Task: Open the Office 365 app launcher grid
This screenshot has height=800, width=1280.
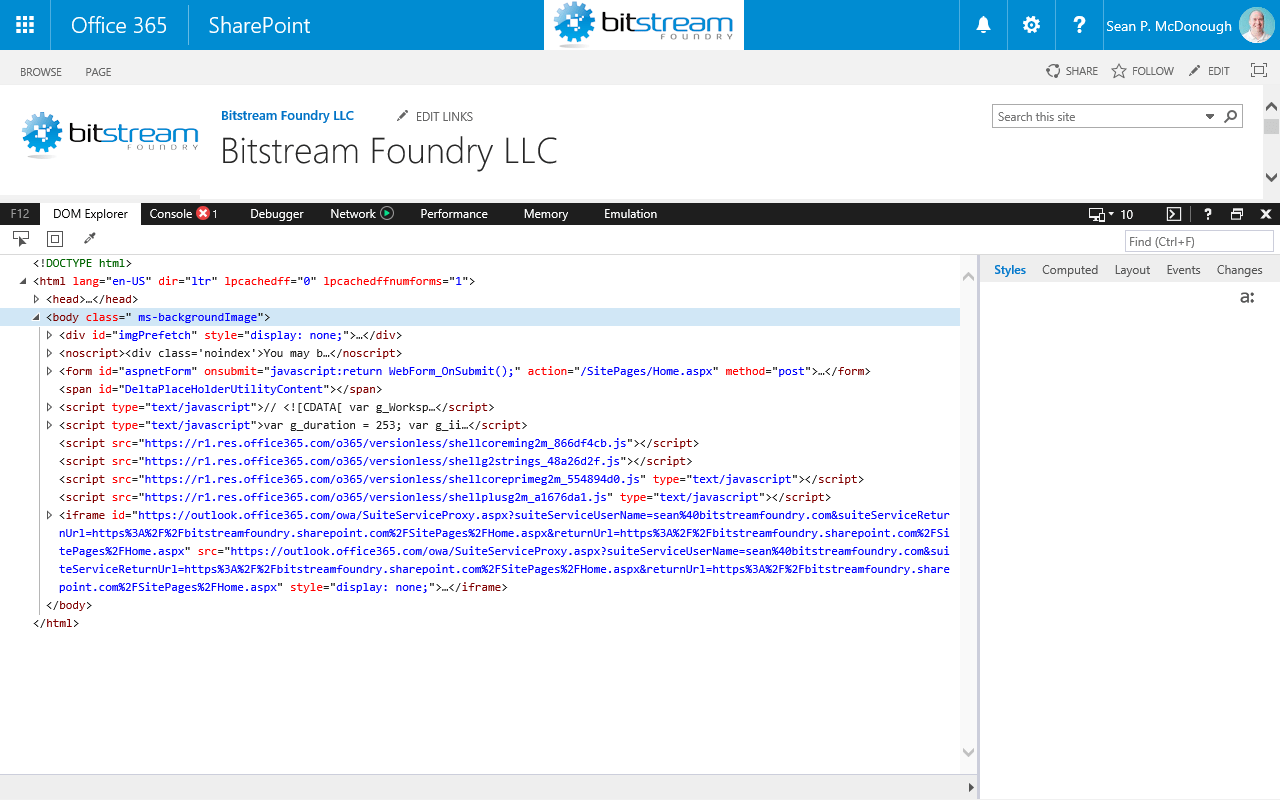Action: [25, 25]
